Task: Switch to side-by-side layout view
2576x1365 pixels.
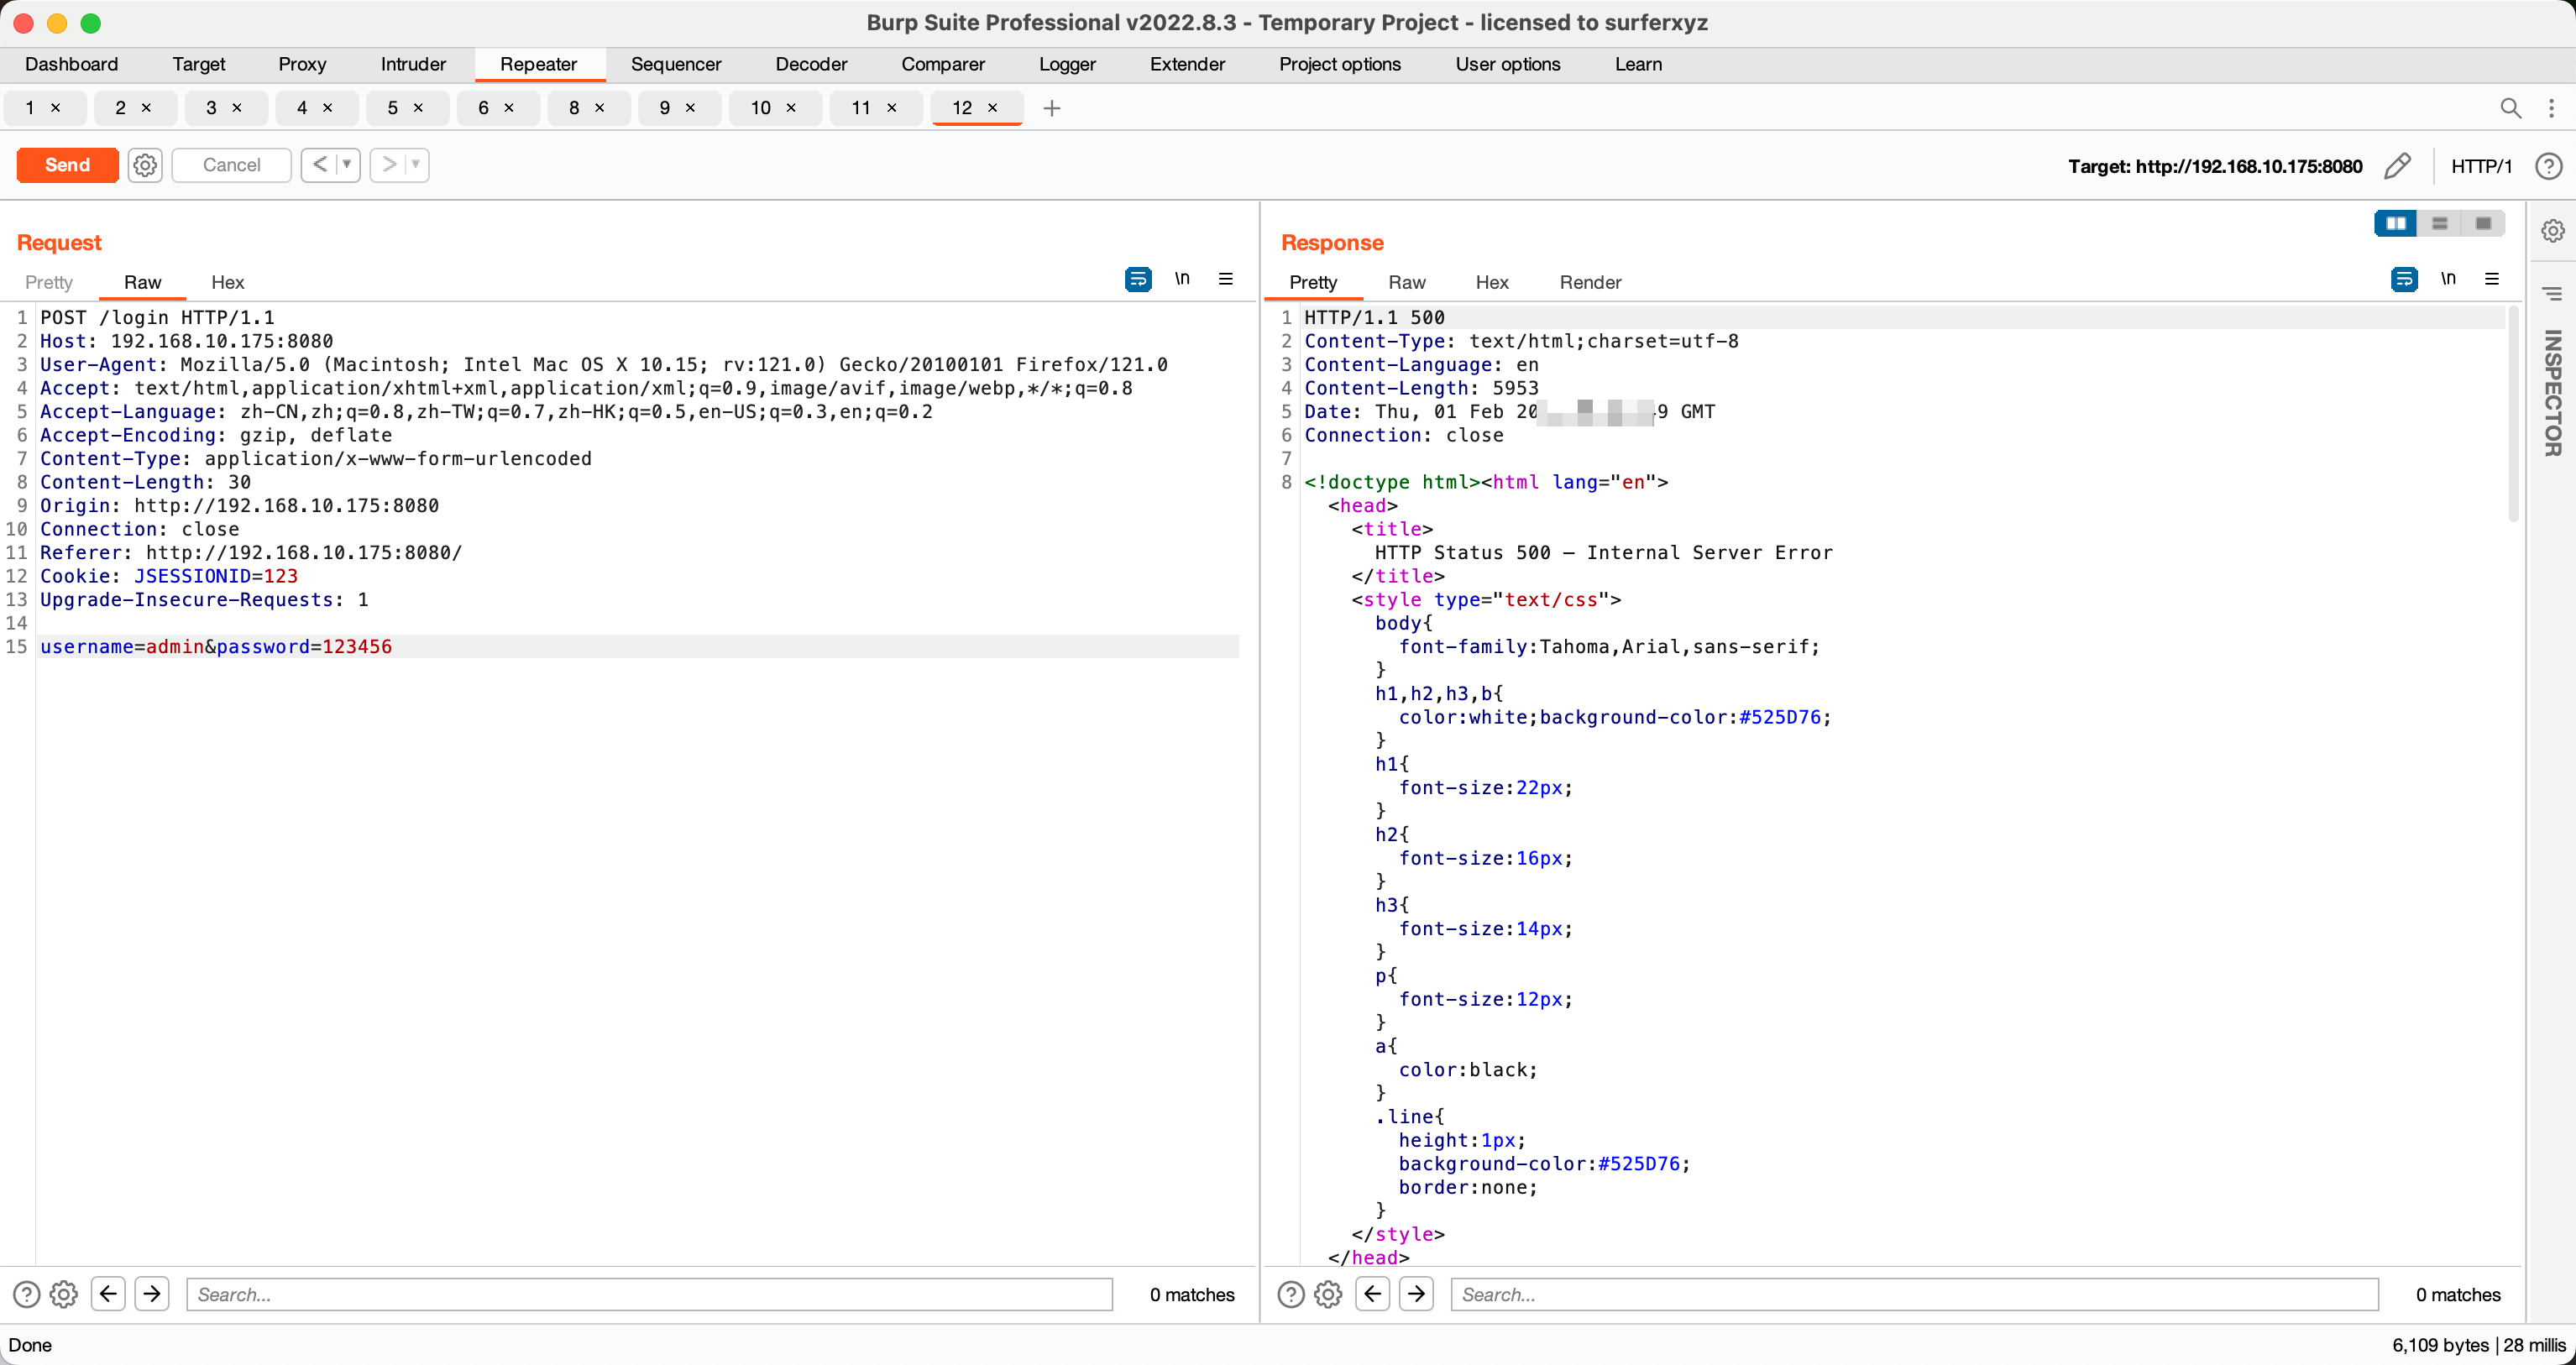Action: coord(2396,223)
